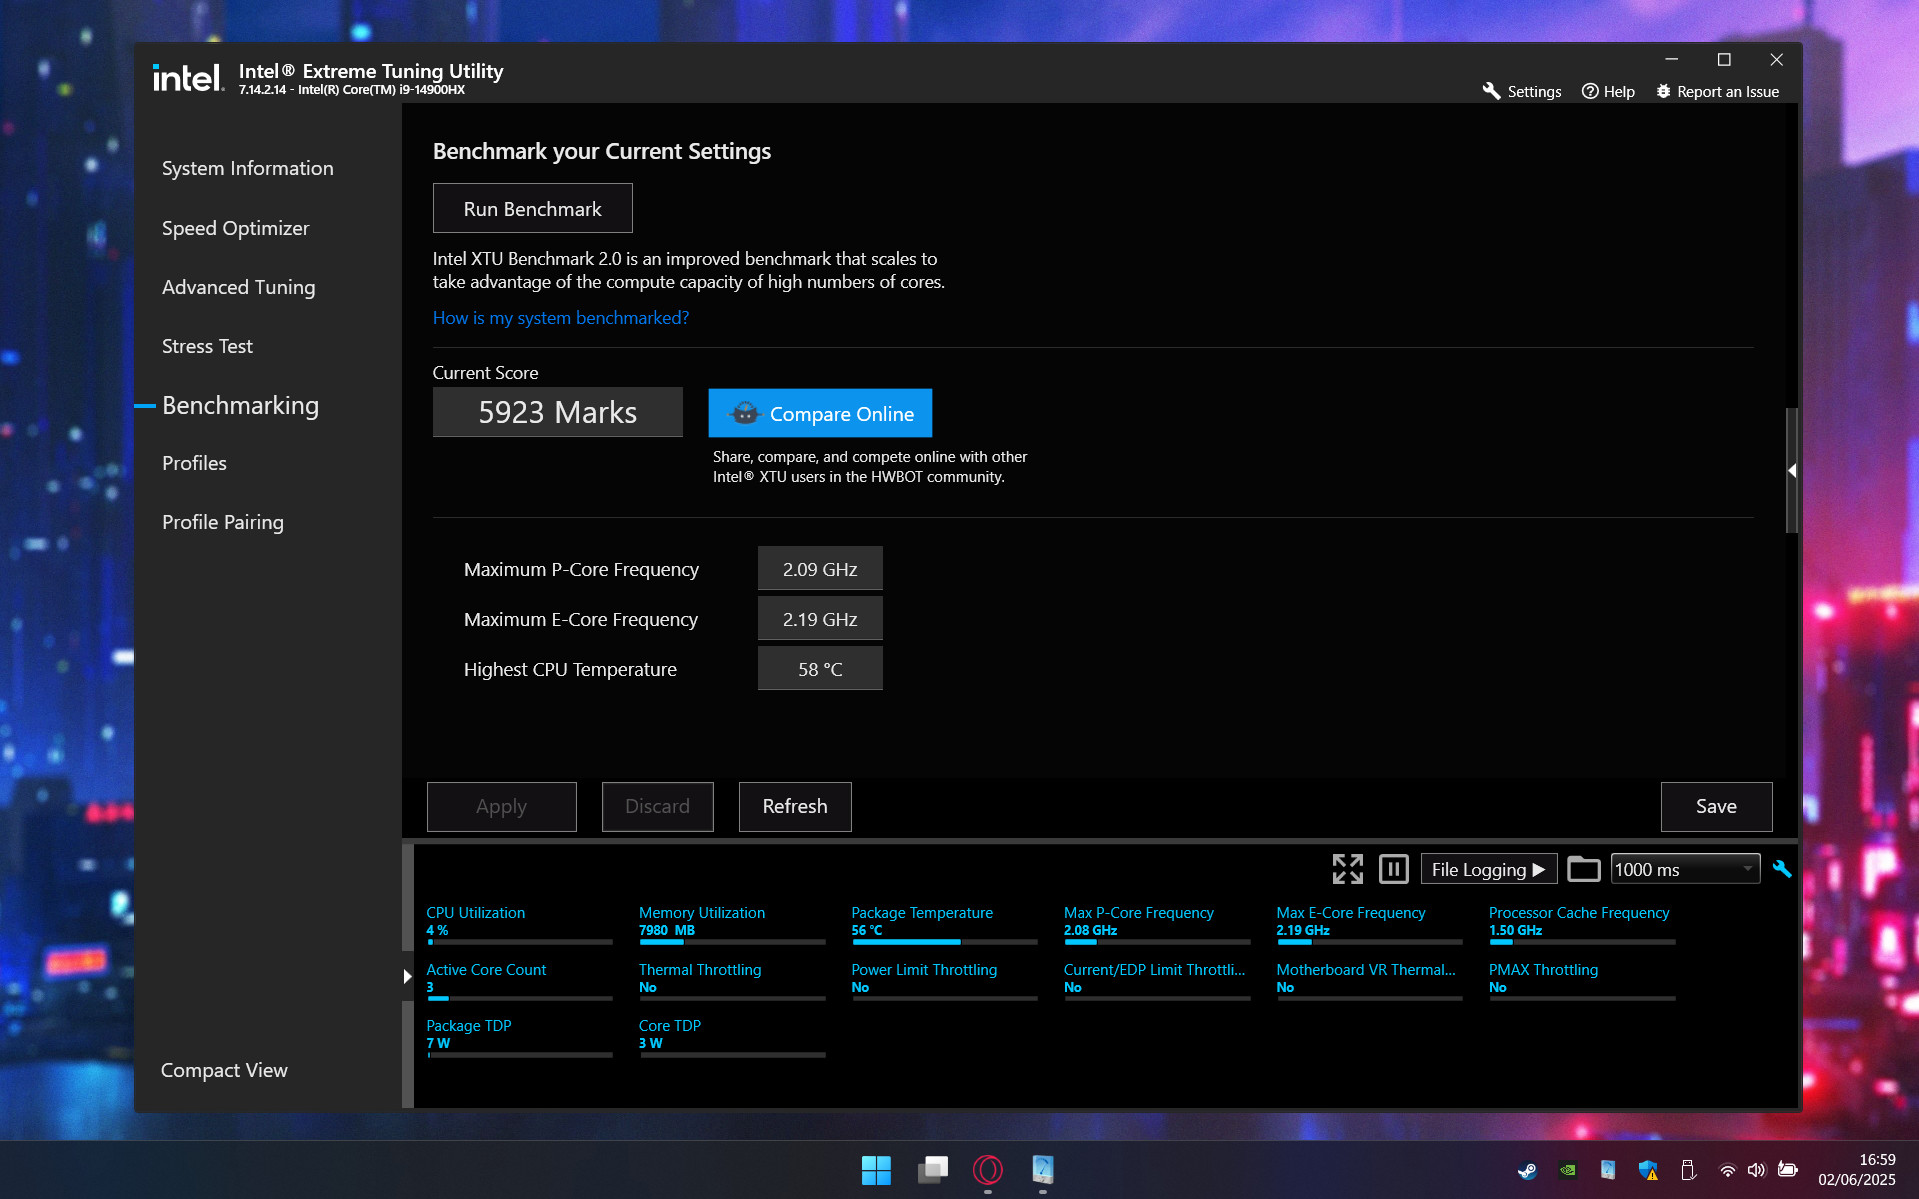Select the Motherboard VR Thermal monitor
Image resolution: width=1919 pixels, height=1199 pixels.
click(1369, 982)
